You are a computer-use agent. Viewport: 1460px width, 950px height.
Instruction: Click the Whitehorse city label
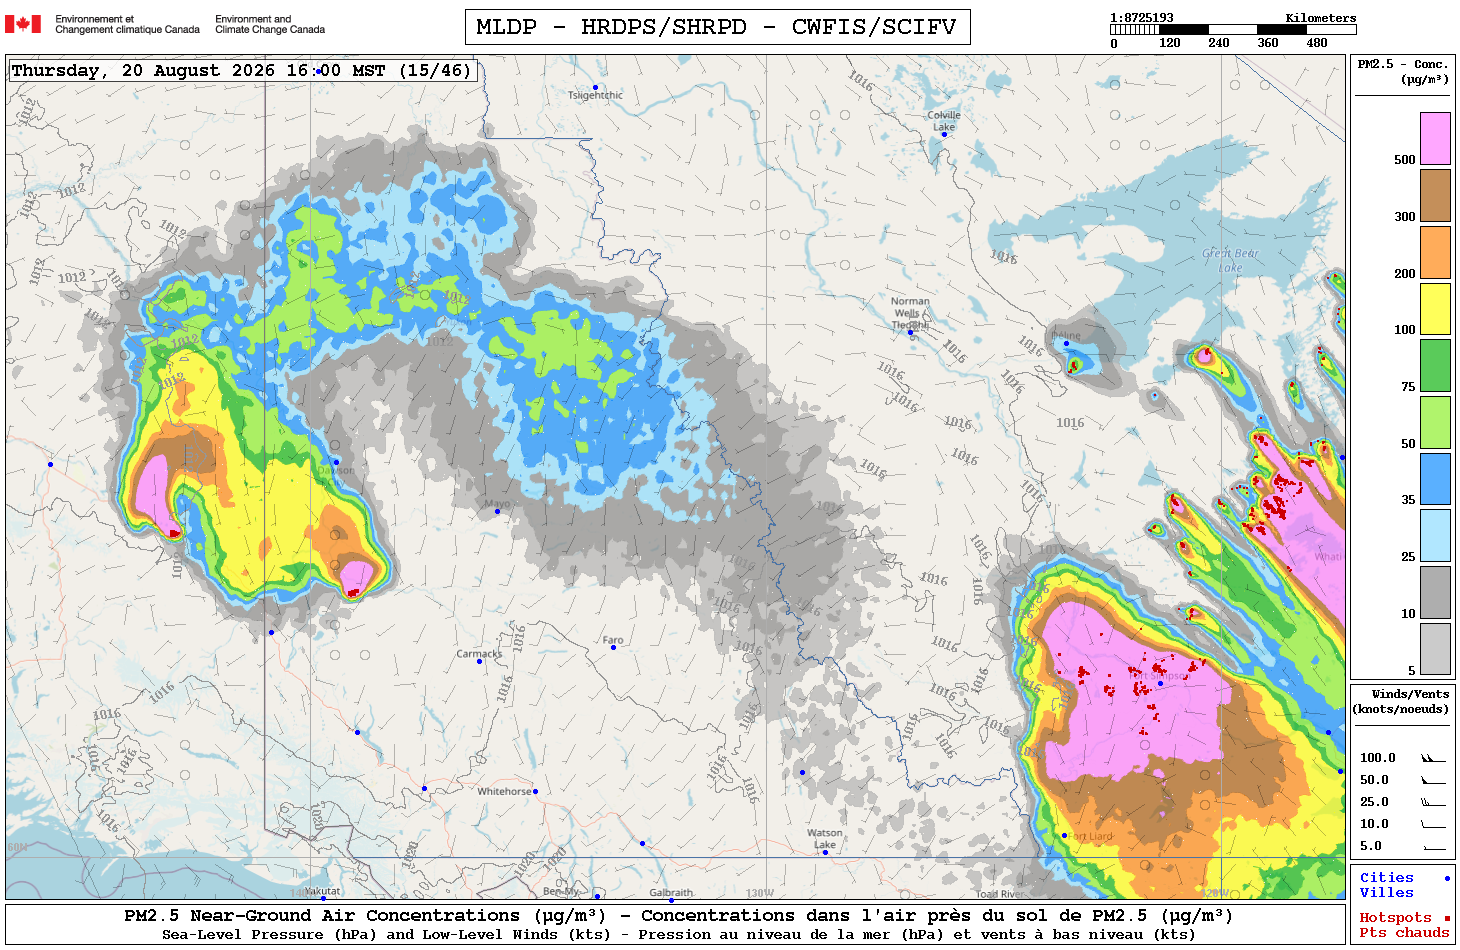pos(504,791)
